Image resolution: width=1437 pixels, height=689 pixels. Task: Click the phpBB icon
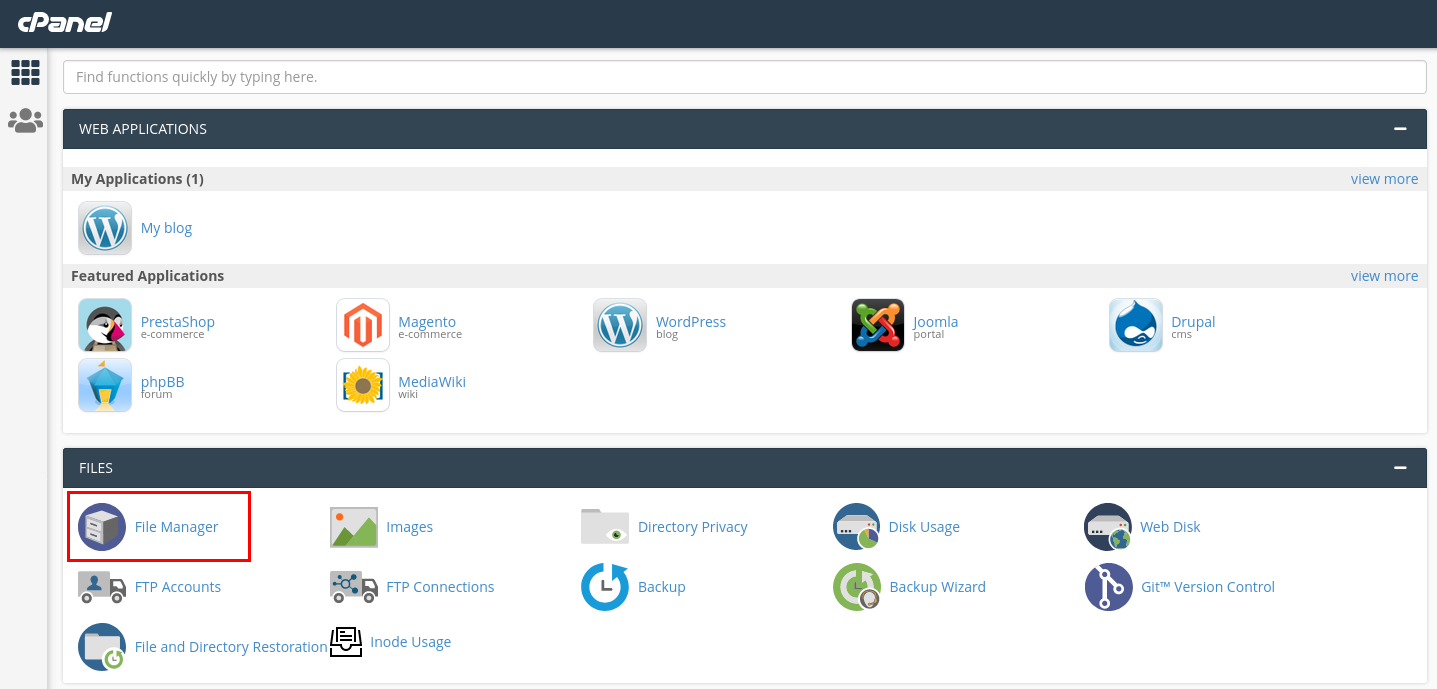click(x=105, y=385)
